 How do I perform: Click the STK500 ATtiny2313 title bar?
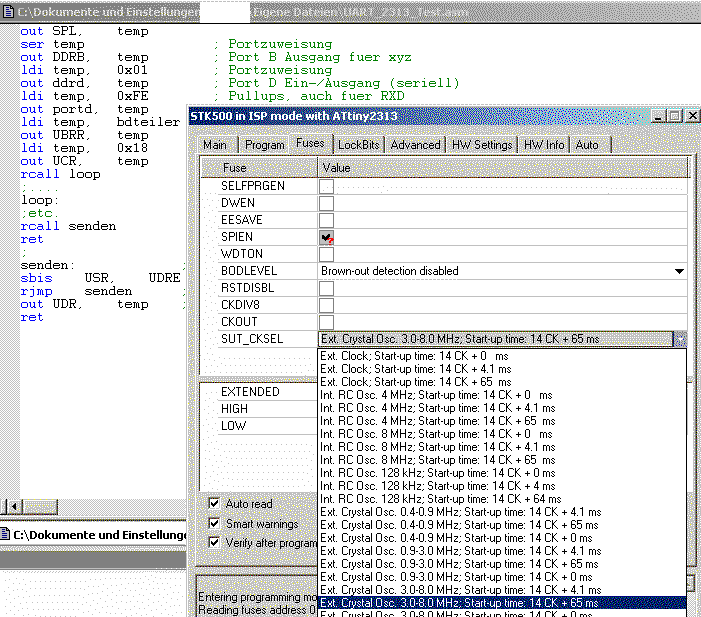click(418, 116)
